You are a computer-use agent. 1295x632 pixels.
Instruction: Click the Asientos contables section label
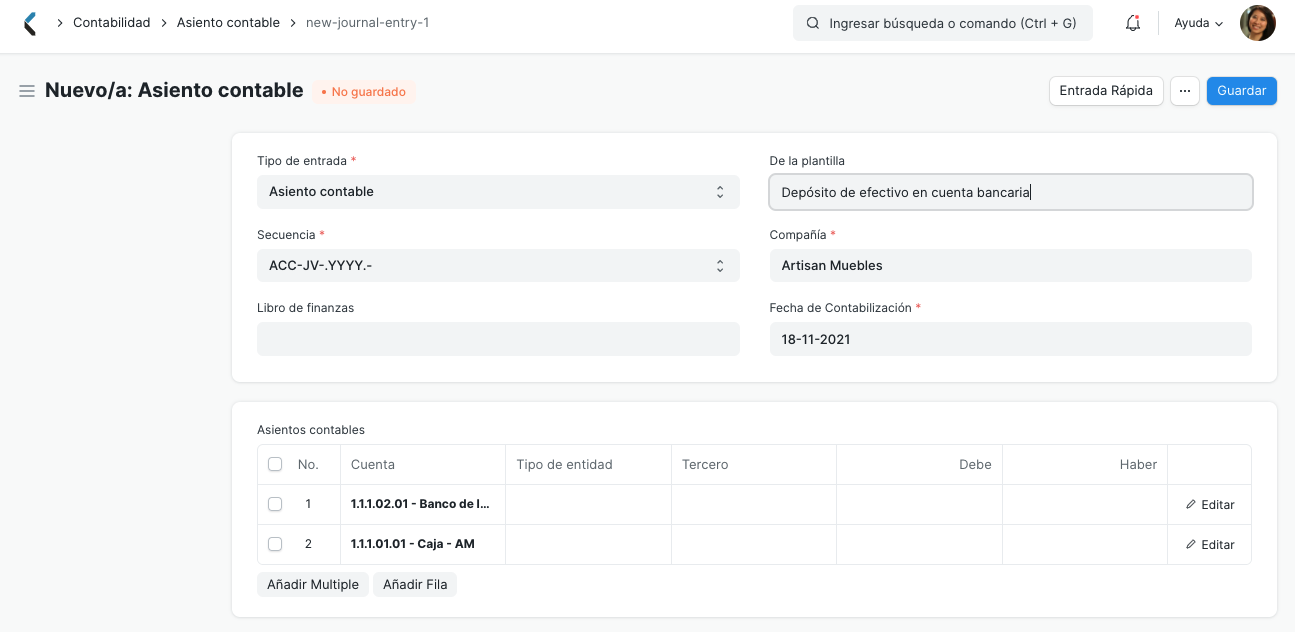(x=311, y=430)
